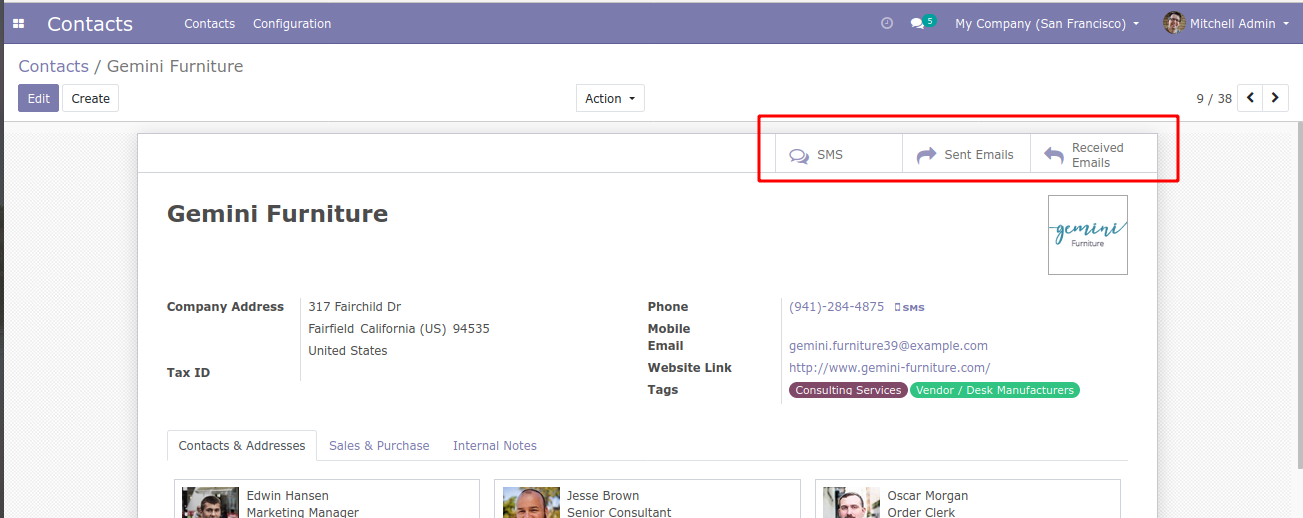Click Mitchell Admin avatar picture
This screenshot has width=1303, height=518.
[x=1174, y=23]
